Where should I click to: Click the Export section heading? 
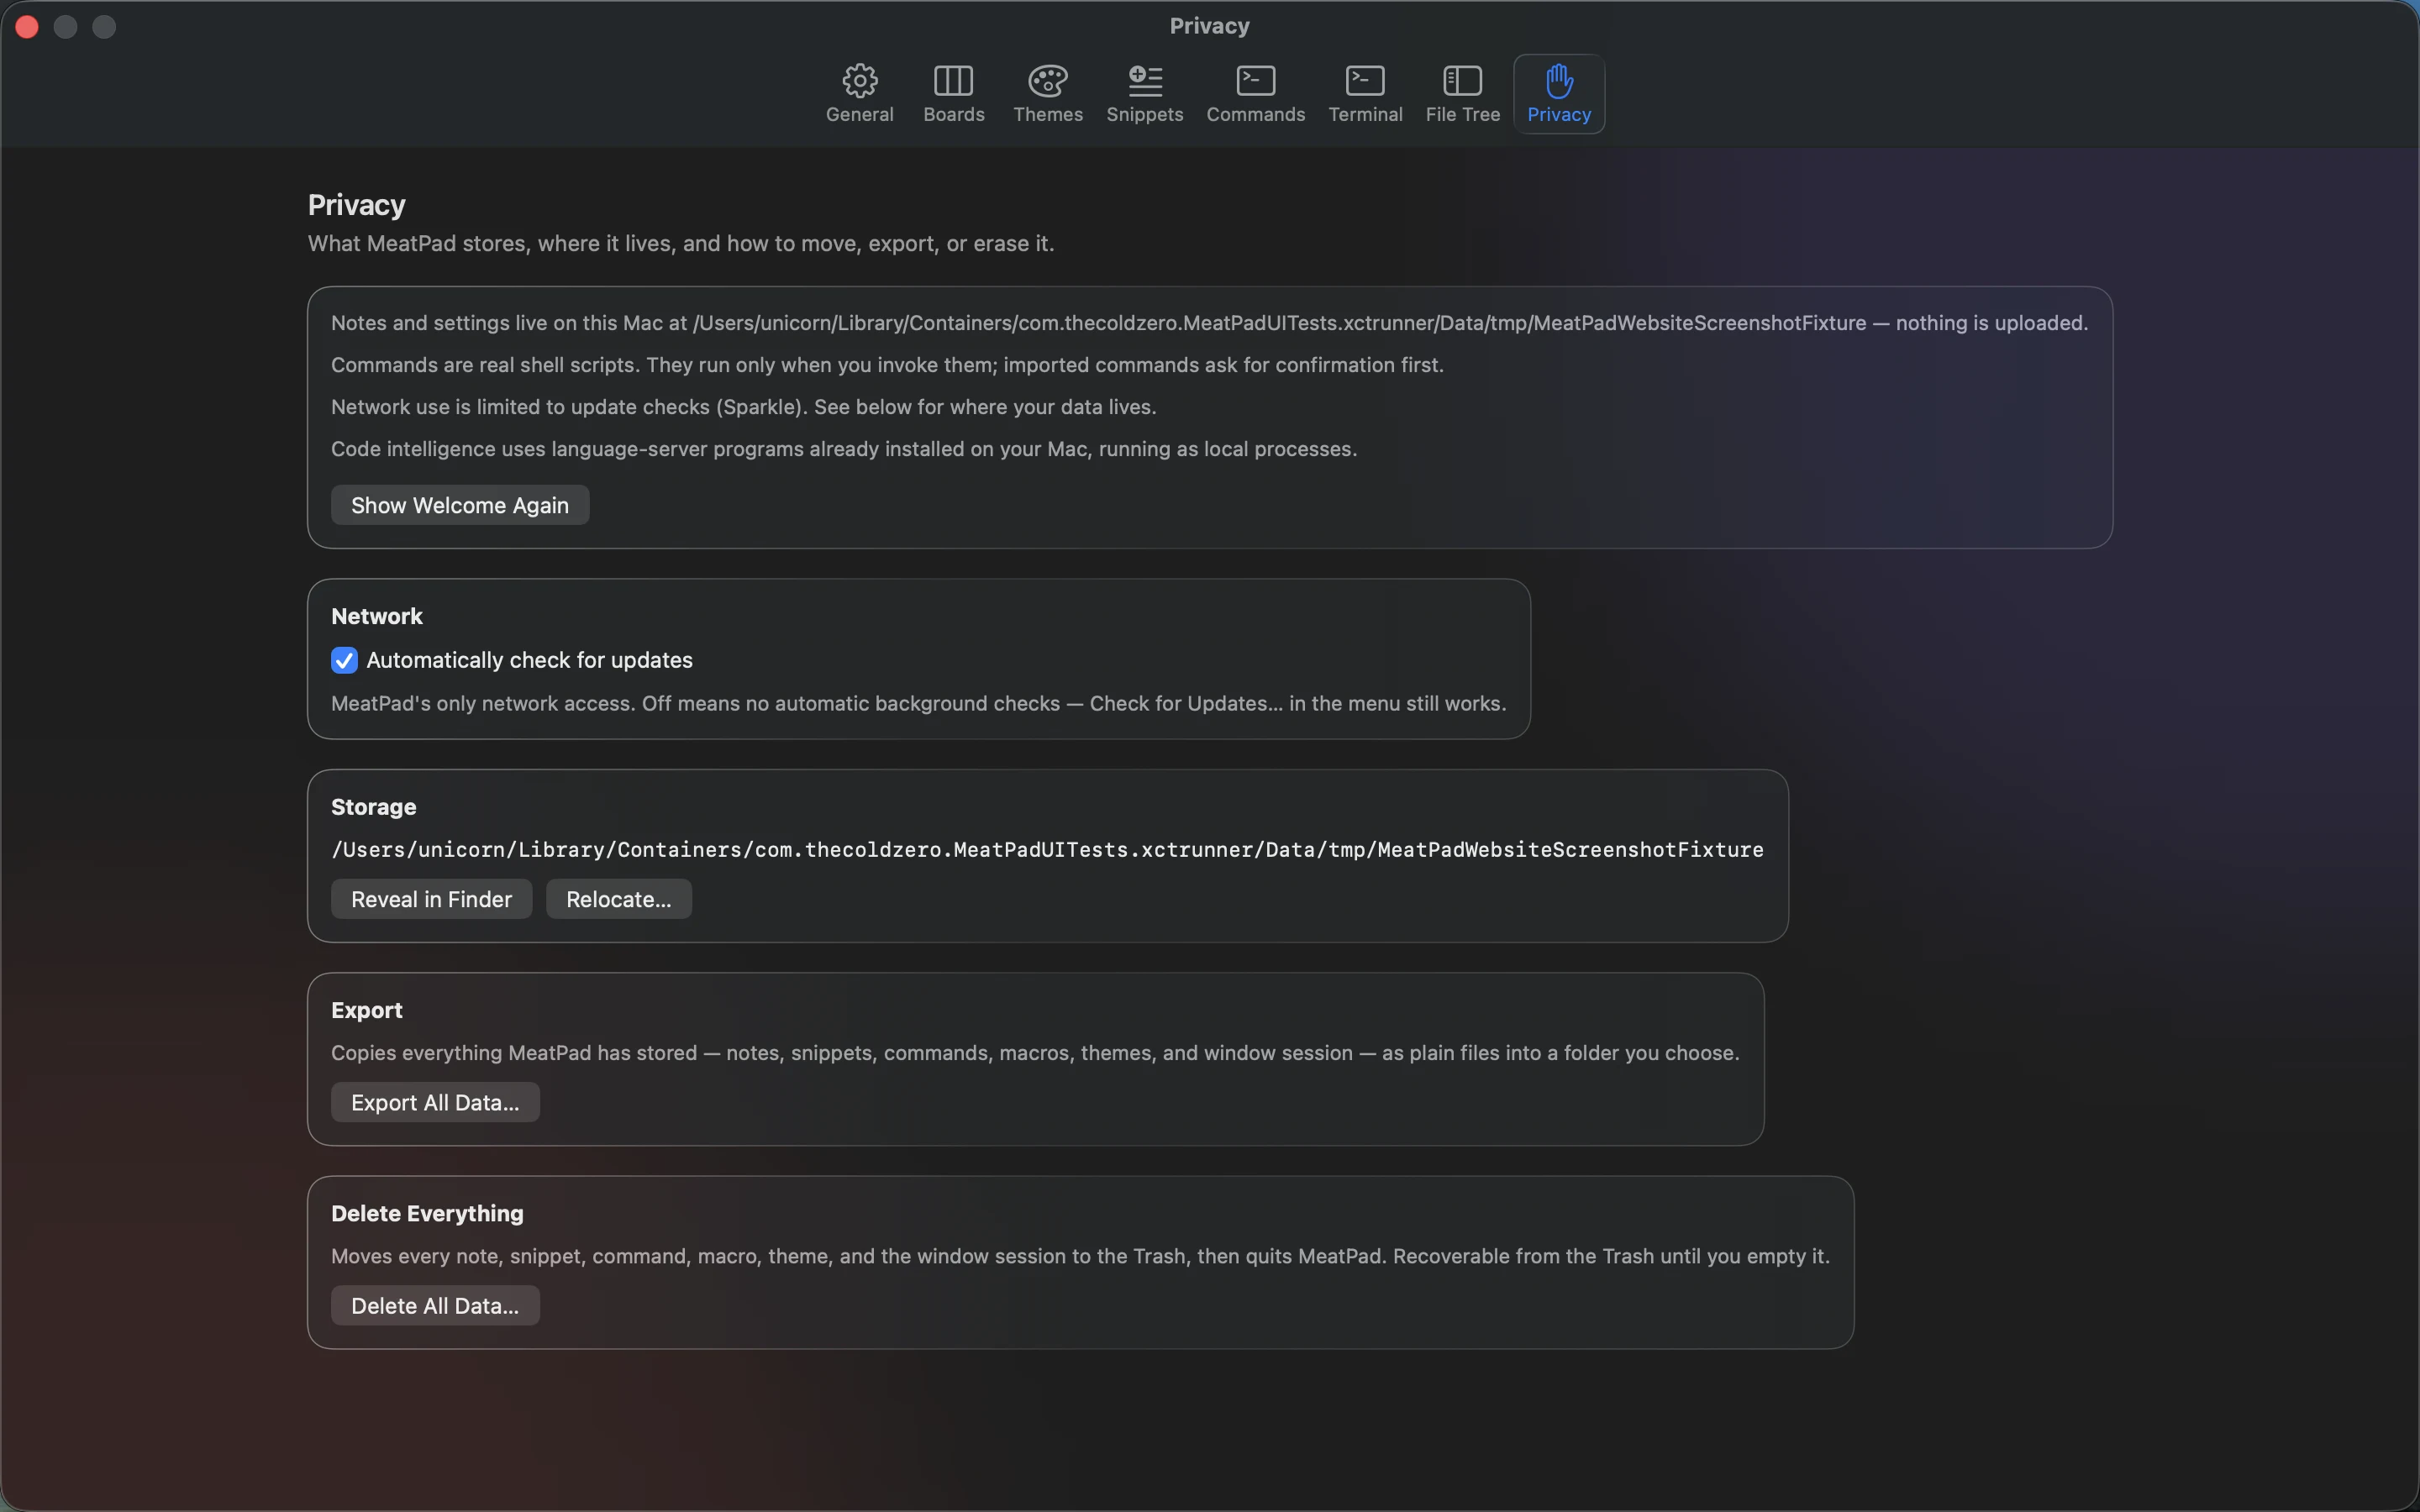tap(367, 1010)
